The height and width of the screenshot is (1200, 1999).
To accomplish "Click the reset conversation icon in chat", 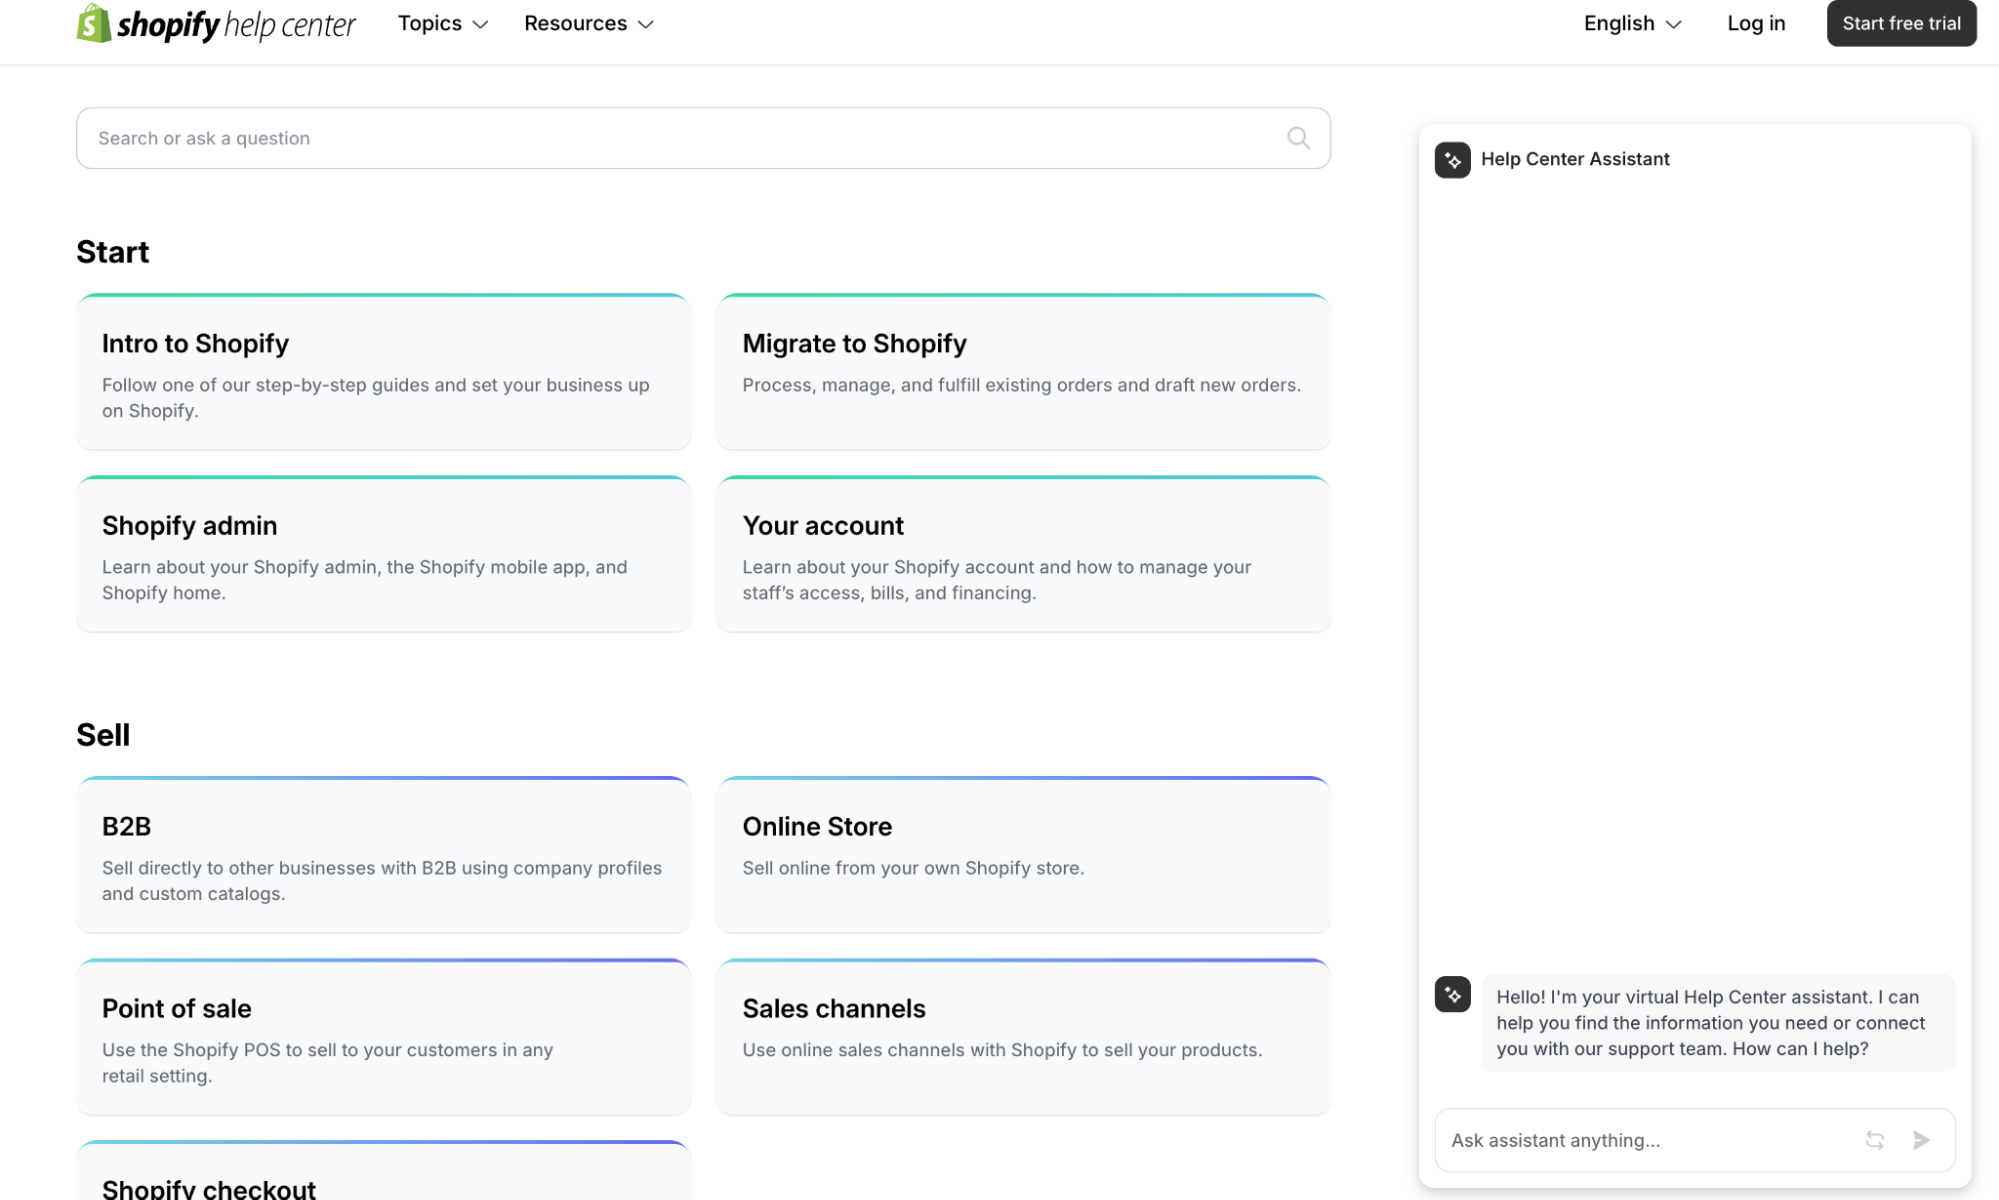I will point(1874,1140).
